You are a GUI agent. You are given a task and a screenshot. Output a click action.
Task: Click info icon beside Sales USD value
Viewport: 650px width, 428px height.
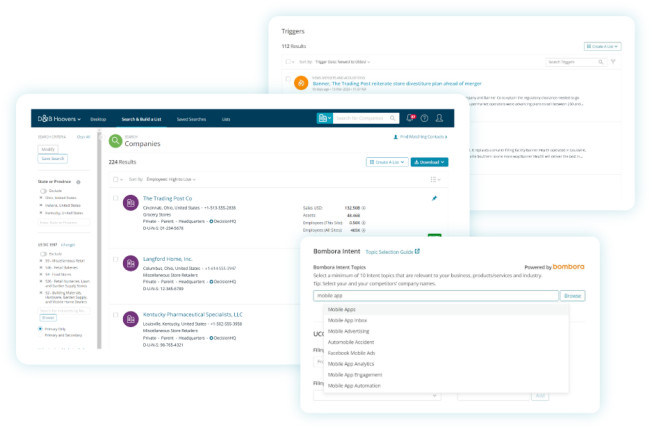point(364,208)
